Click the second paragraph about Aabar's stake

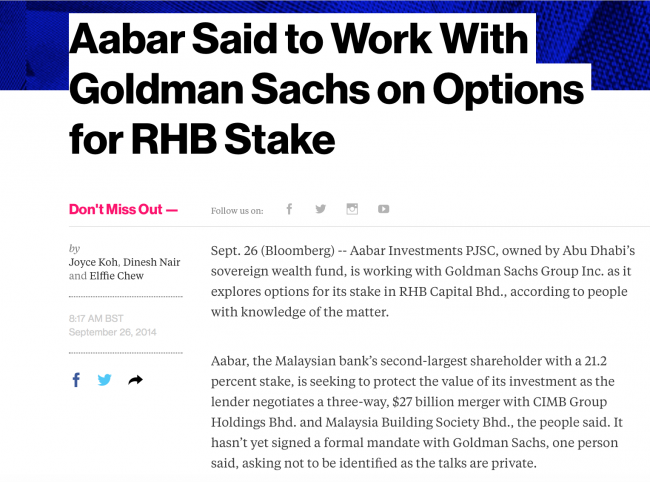pyautogui.click(x=417, y=412)
